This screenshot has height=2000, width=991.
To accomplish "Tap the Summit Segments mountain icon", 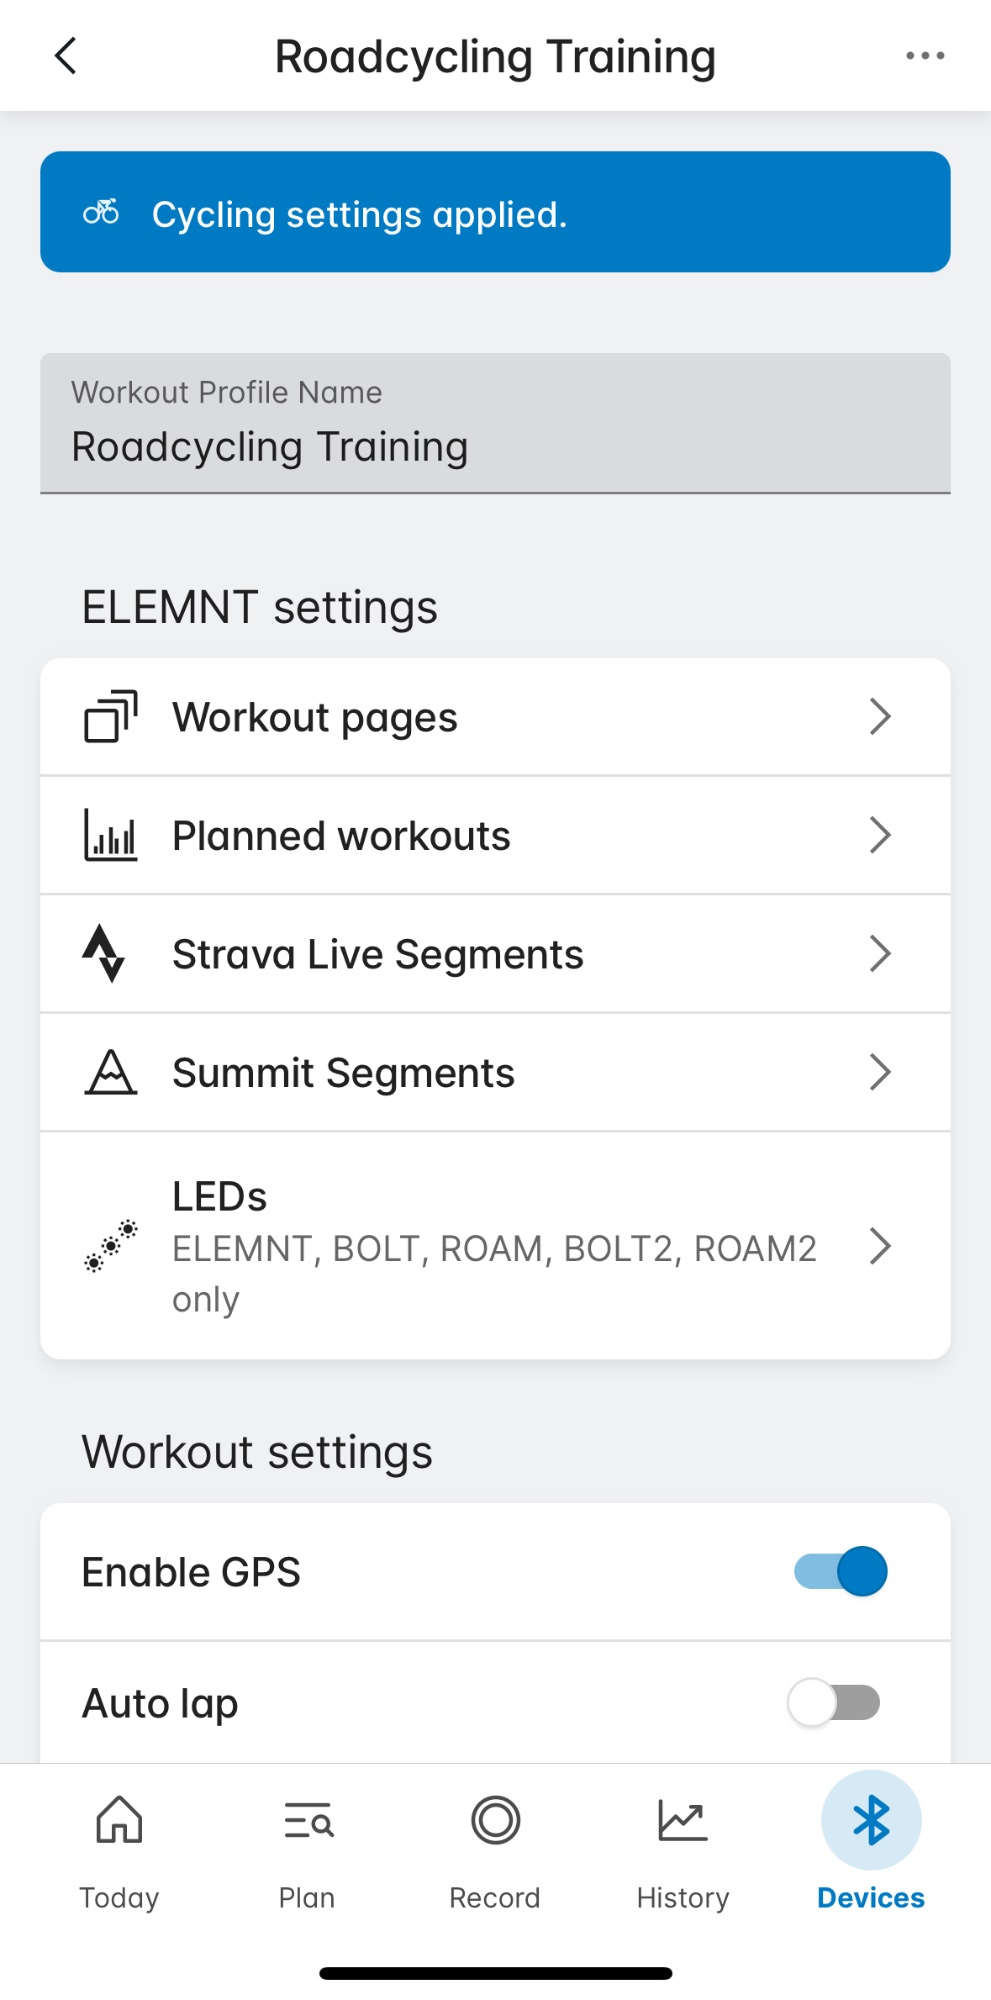I will pos(110,1072).
